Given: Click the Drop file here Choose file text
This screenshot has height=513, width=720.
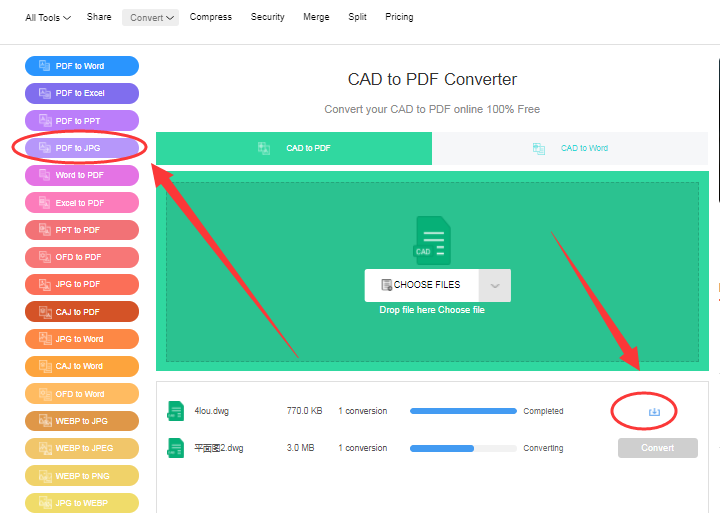Looking at the screenshot, I should pyautogui.click(x=432, y=310).
